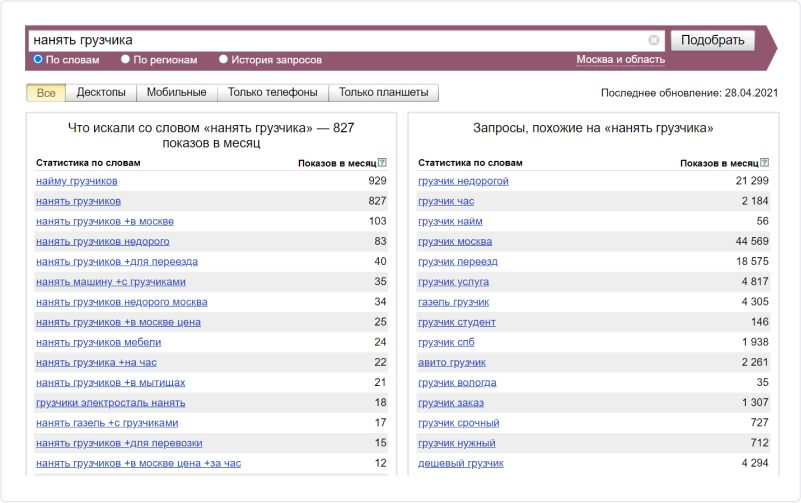Click help icon beside left 'Показов в месяц'
This screenshot has height=503, width=801.
click(x=383, y=162)
